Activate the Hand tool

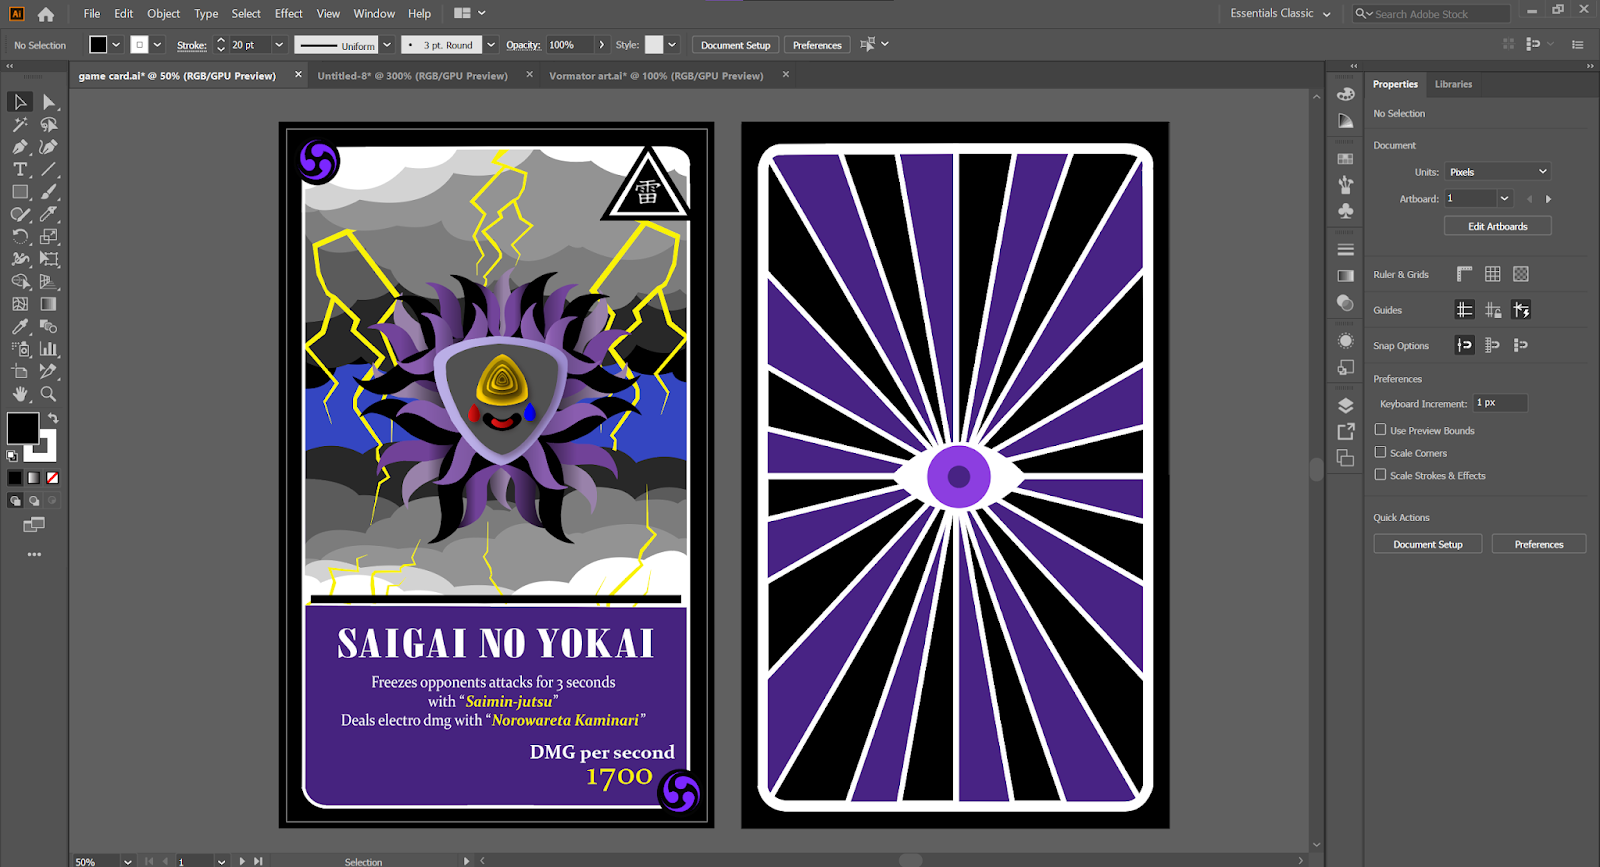coord(20,394)
